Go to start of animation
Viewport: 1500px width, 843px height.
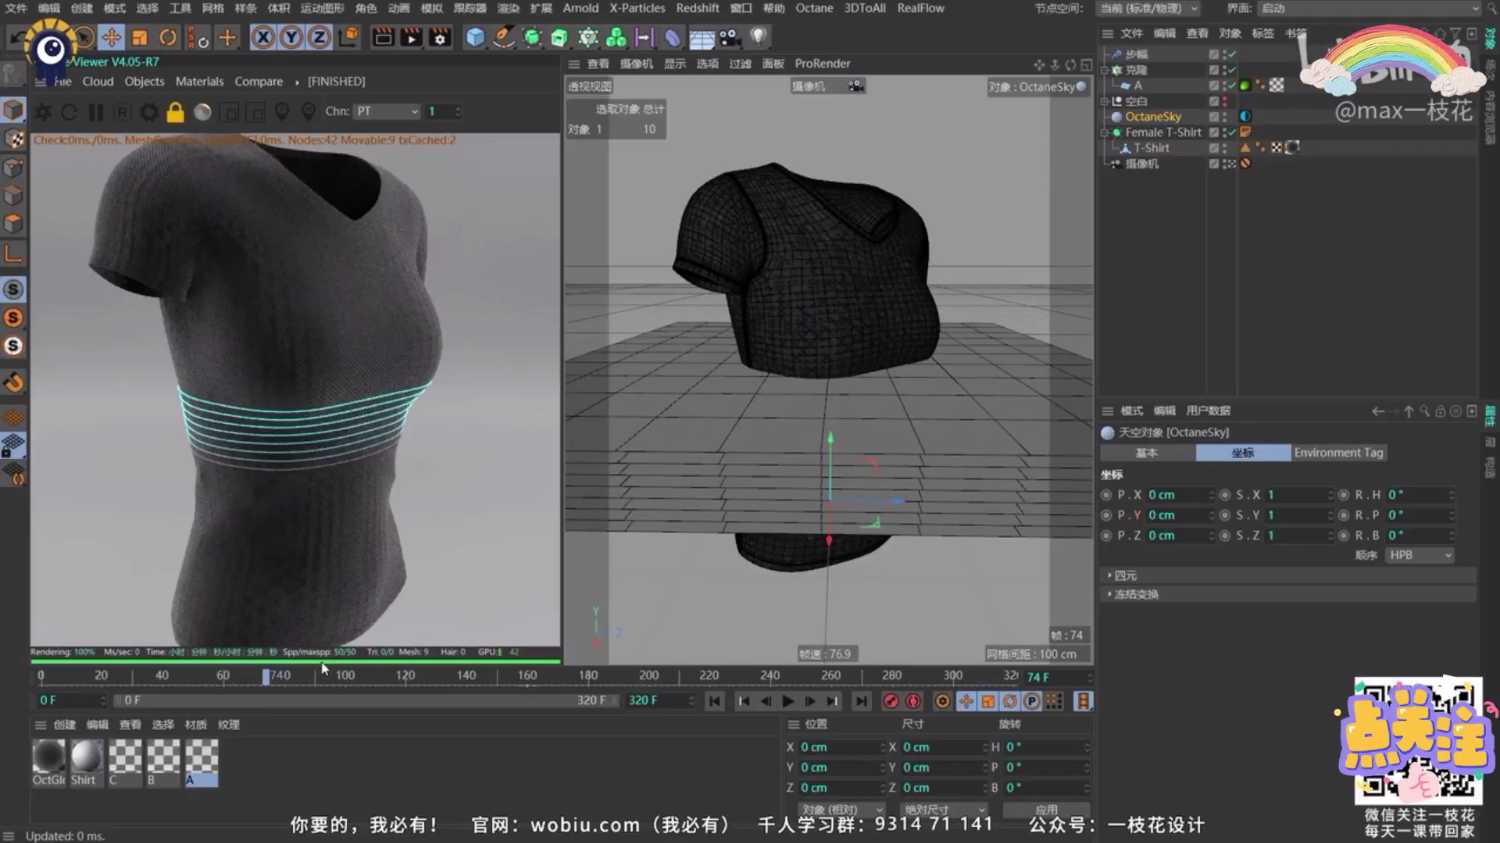point(714,701)
